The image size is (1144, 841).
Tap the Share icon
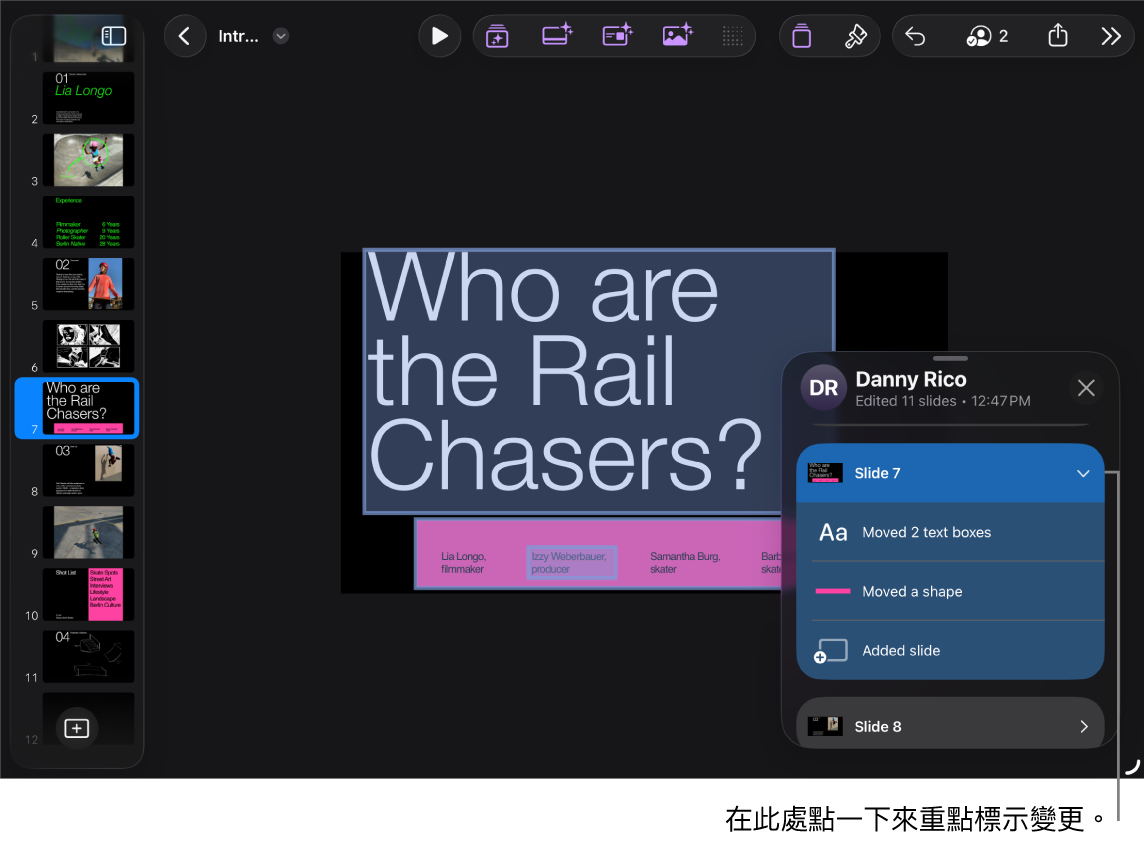(x=1057, y=36)
